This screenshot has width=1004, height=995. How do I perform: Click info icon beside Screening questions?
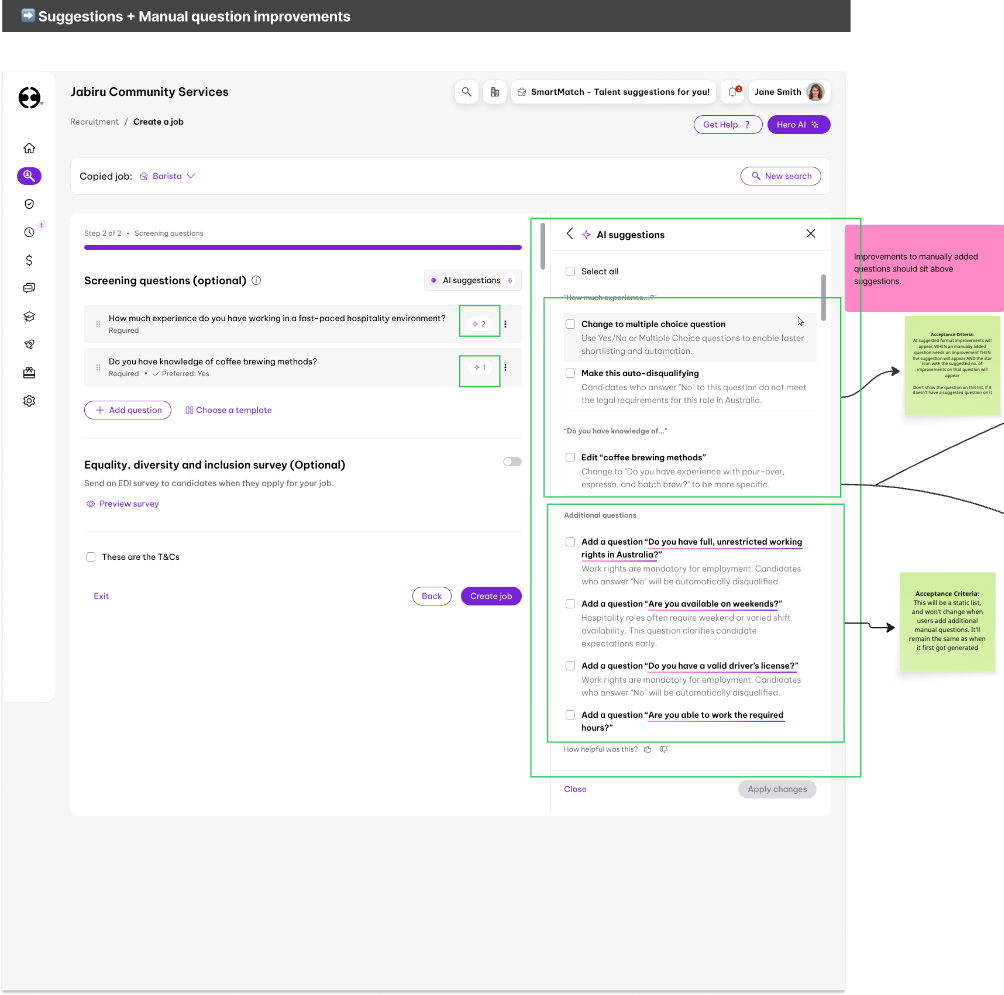(x=256, y=281)
